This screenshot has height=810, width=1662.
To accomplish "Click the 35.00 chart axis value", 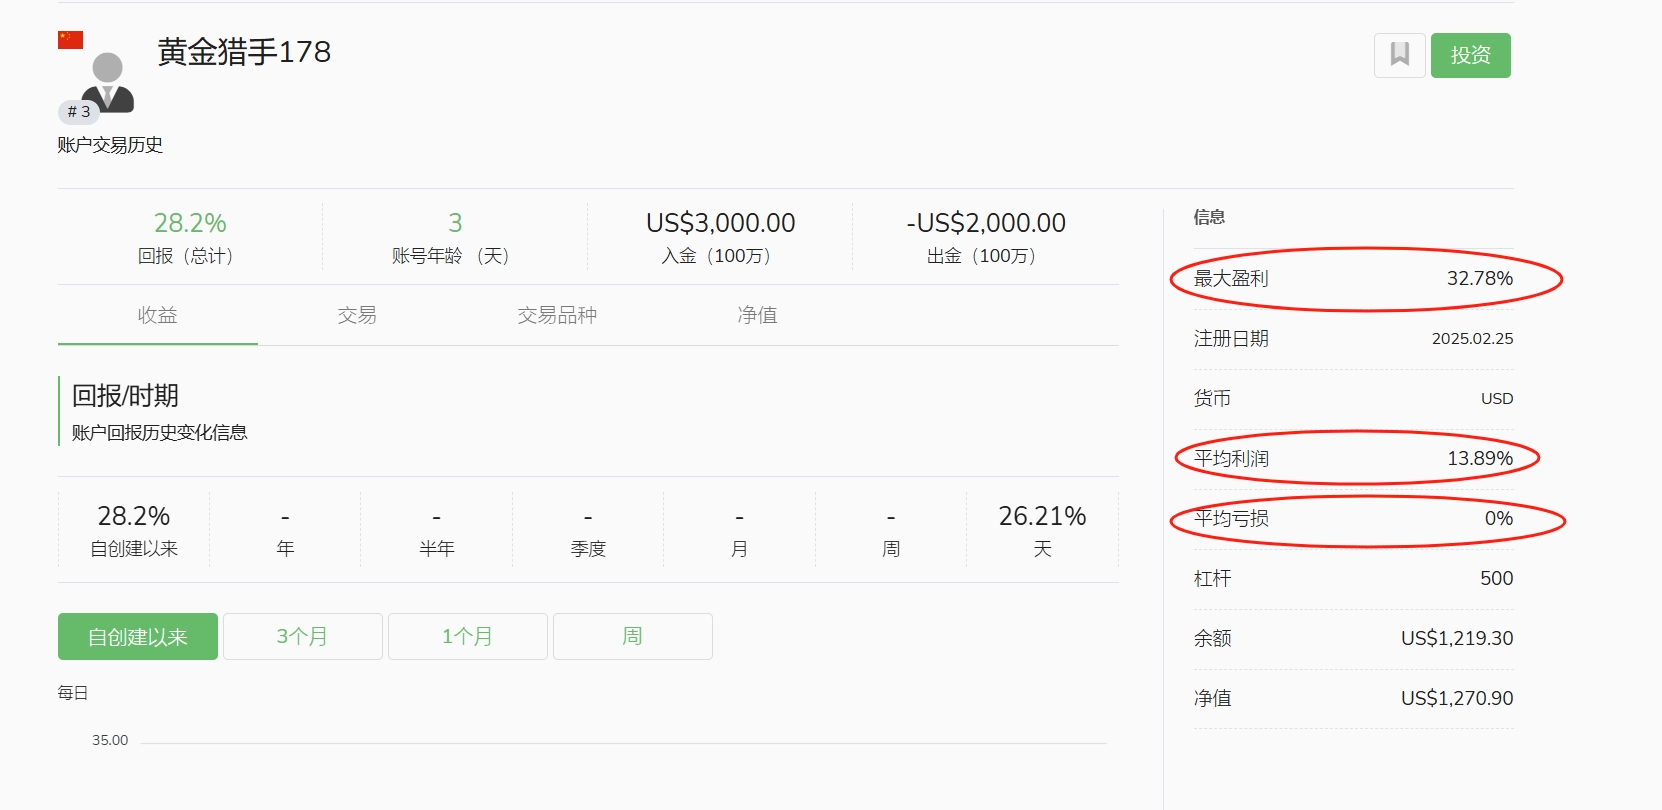I will tap(110, 740).
